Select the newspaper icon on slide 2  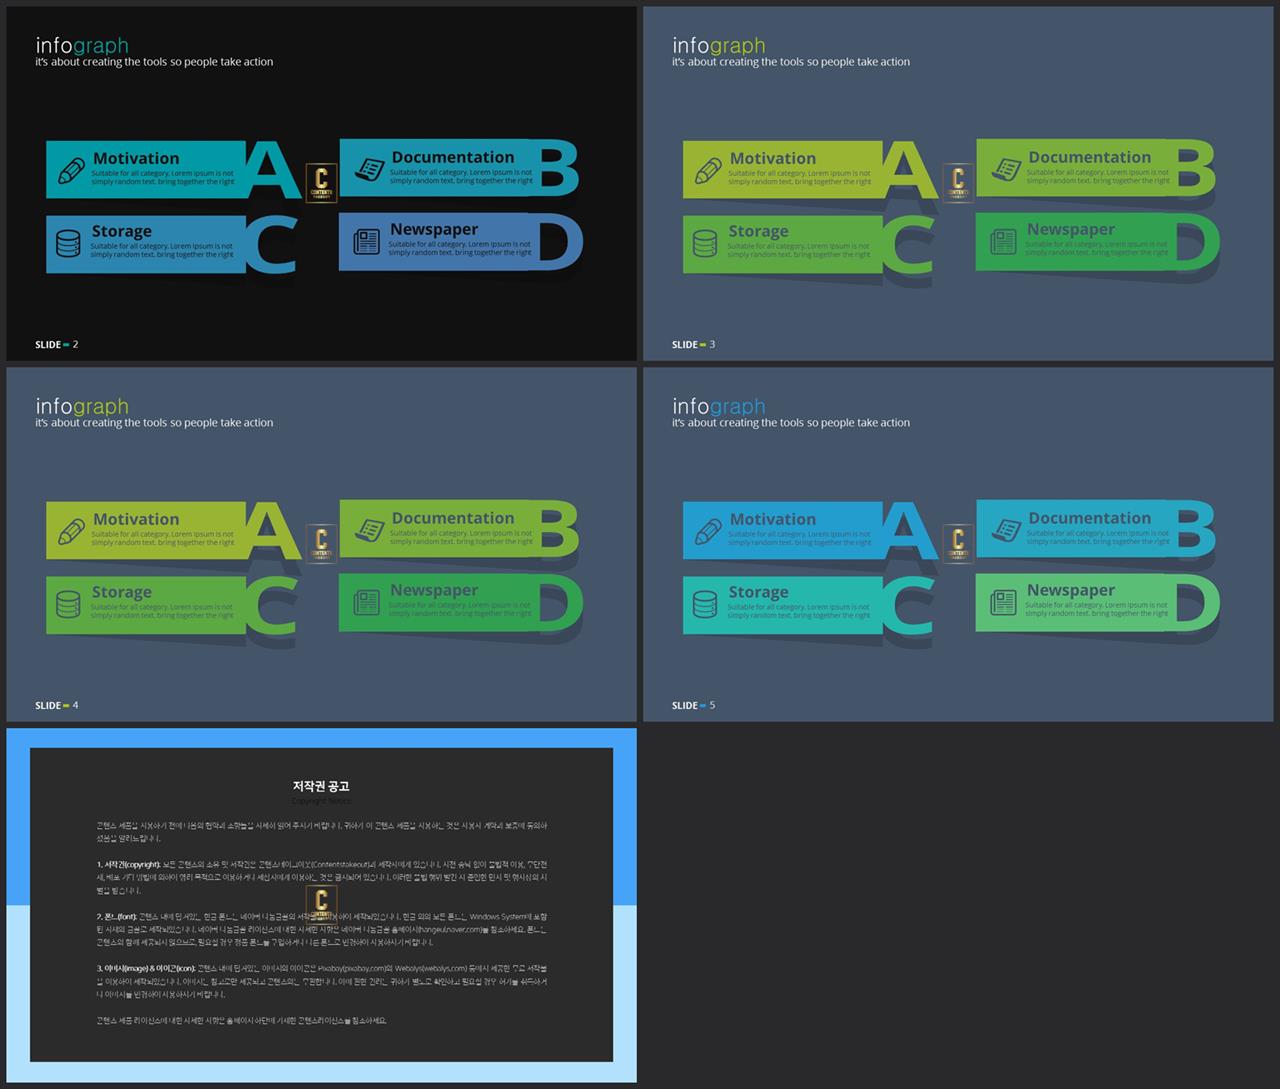[x=367, y=241]
